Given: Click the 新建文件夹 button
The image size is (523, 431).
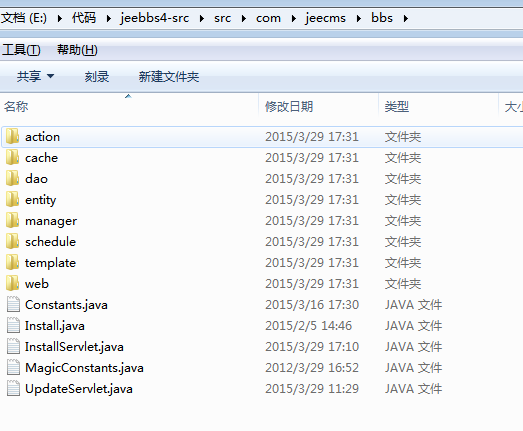Looking at the screenshot, I should [169, 77].
